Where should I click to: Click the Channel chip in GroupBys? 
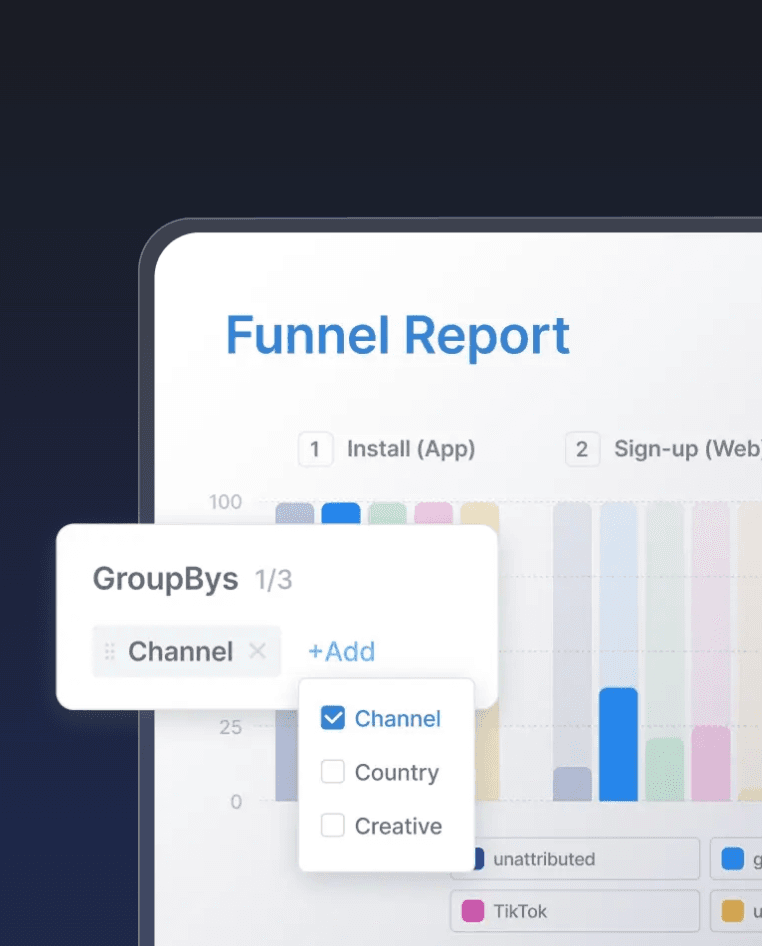186,652
